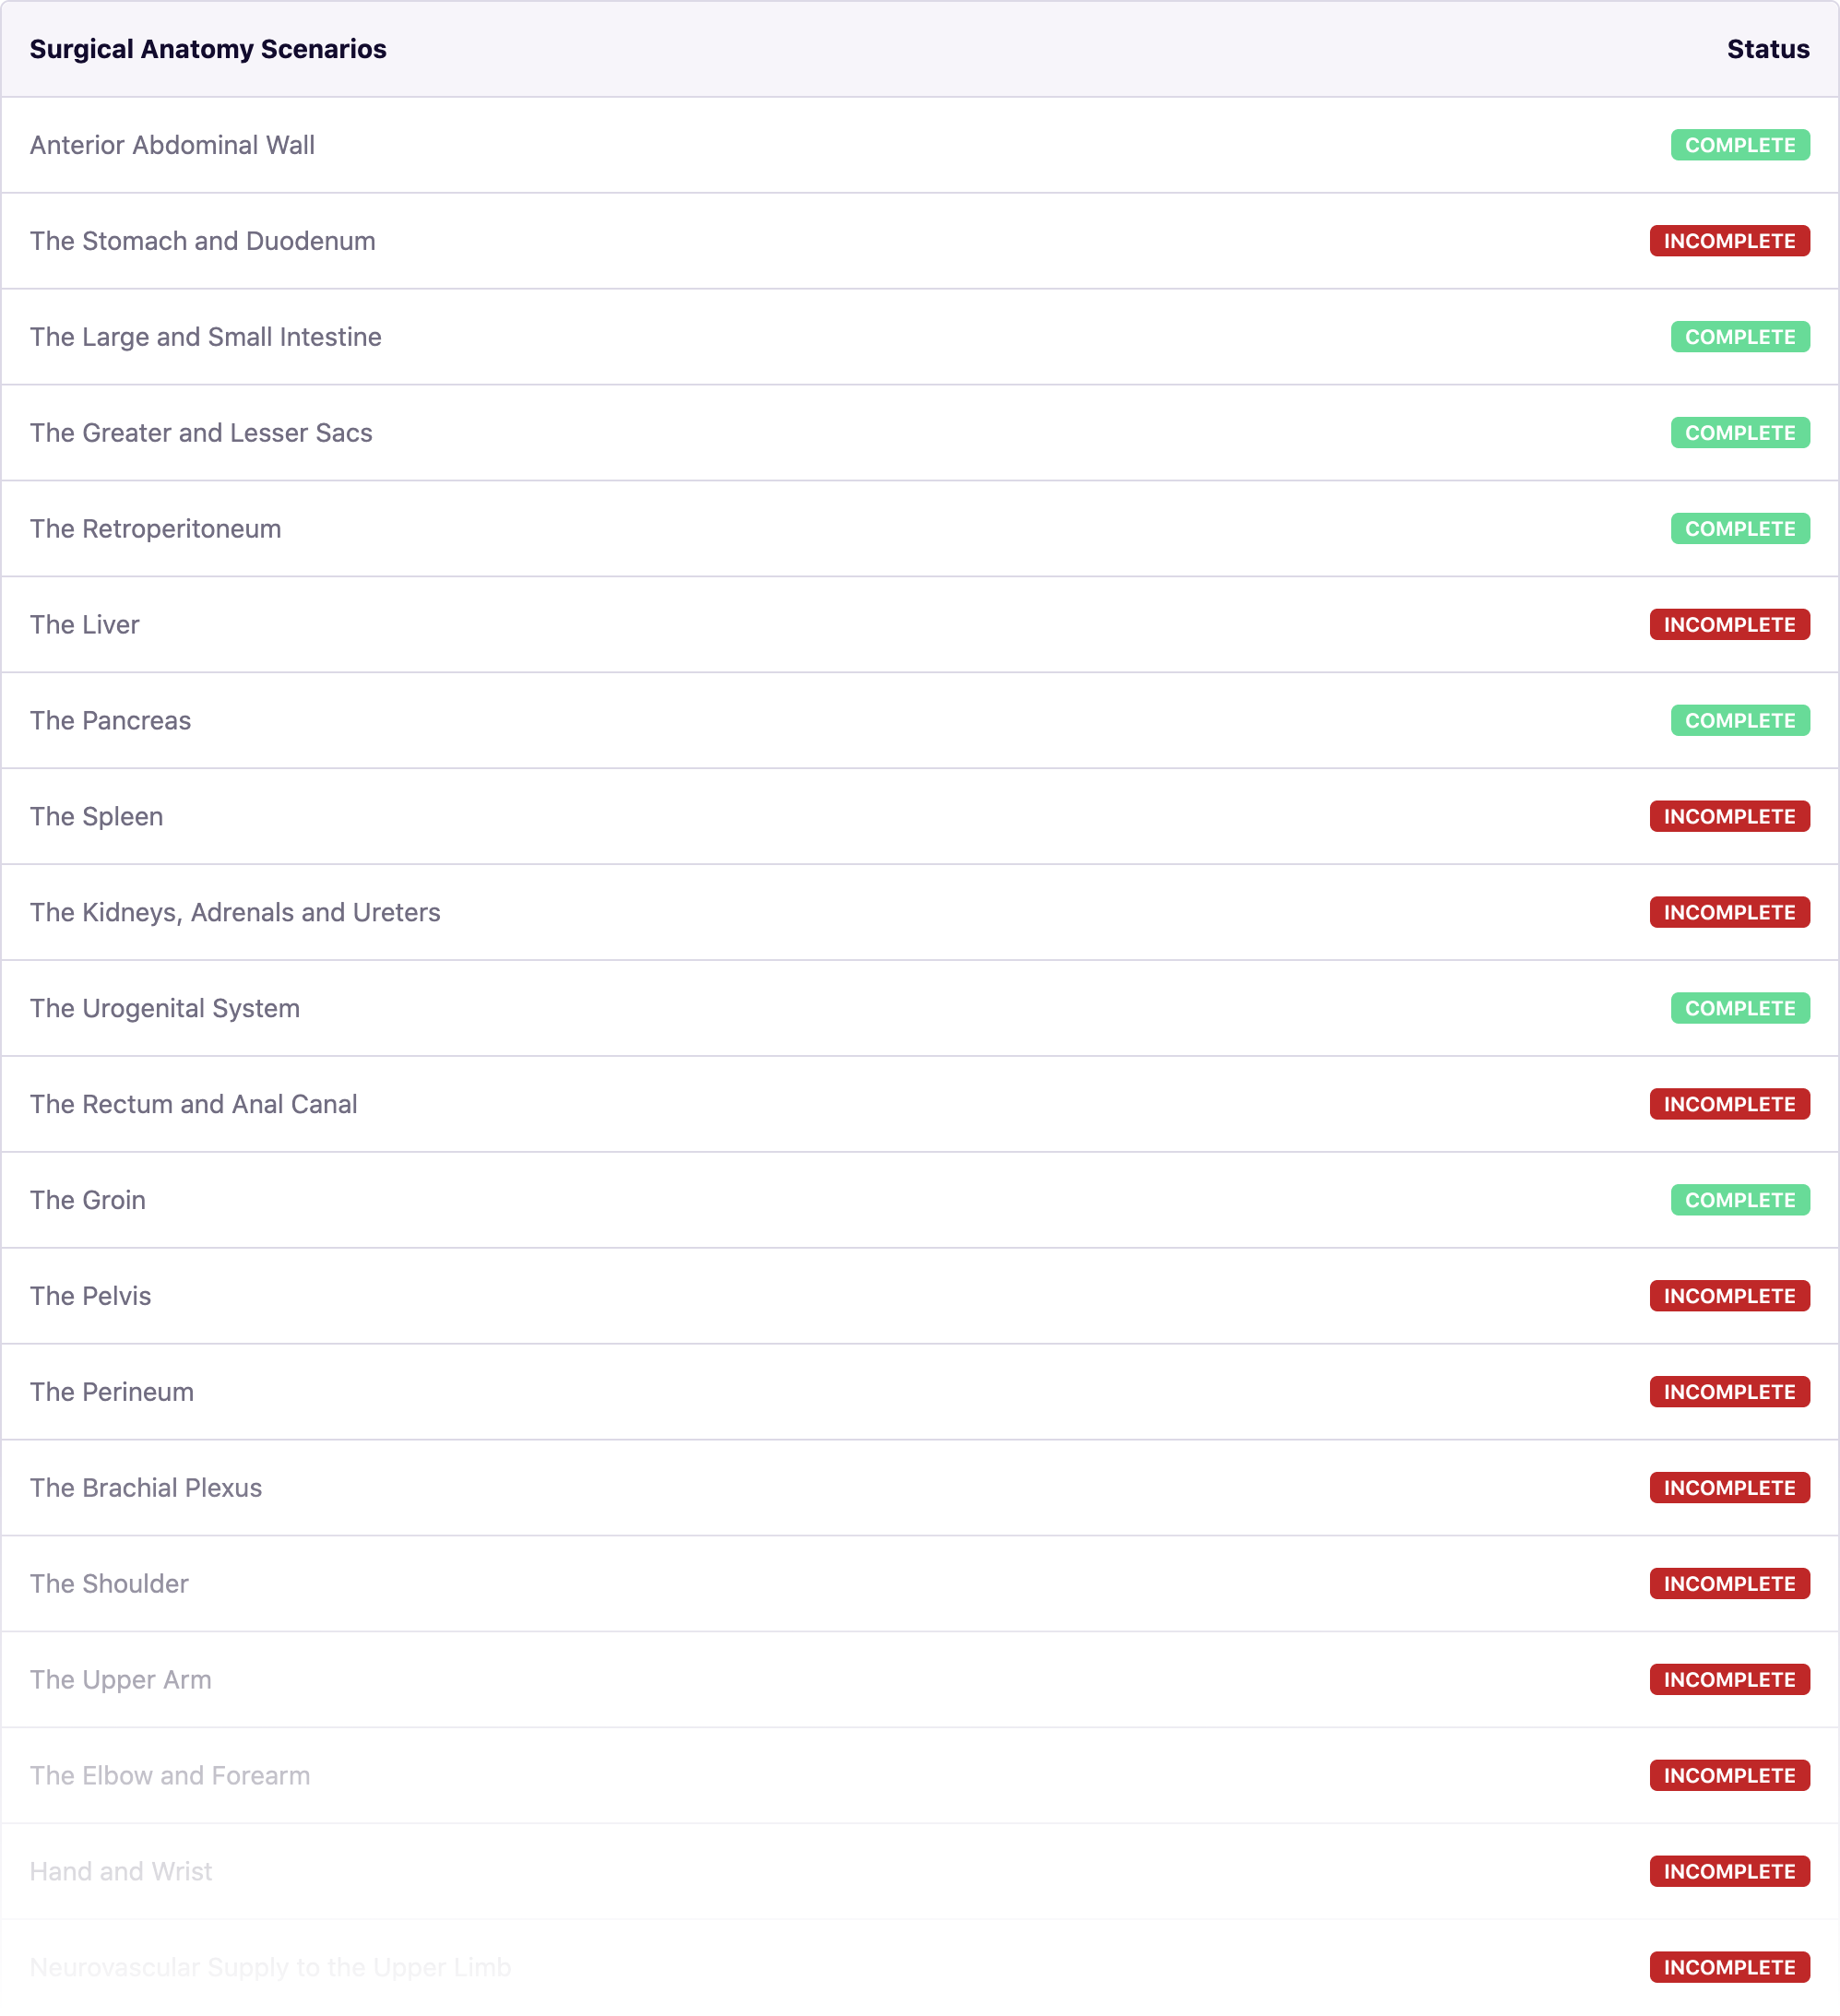The image size is (1840, 2016).
Task: Click the INCOMPLETE badge for The Pelvis
Action: (1728, 1297)
